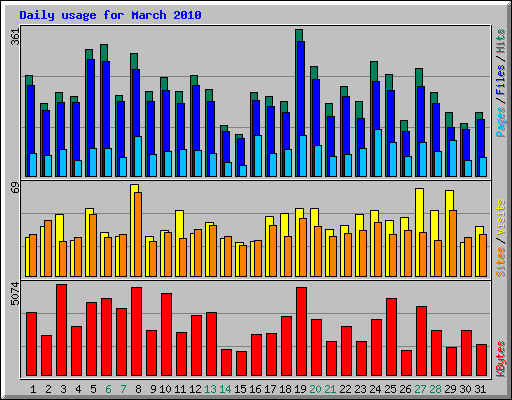Select day label "8" on the x-axis

(x=138, y=389)
